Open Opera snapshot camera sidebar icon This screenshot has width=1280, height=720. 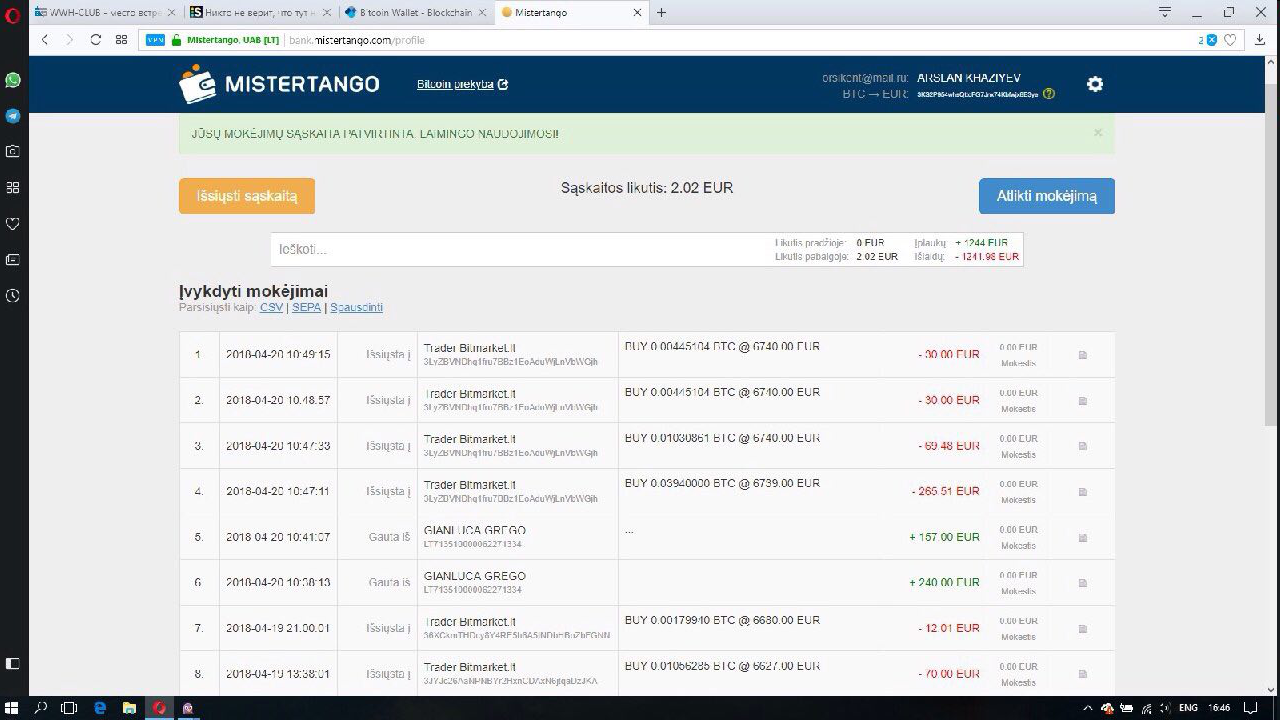click(13, 152)
